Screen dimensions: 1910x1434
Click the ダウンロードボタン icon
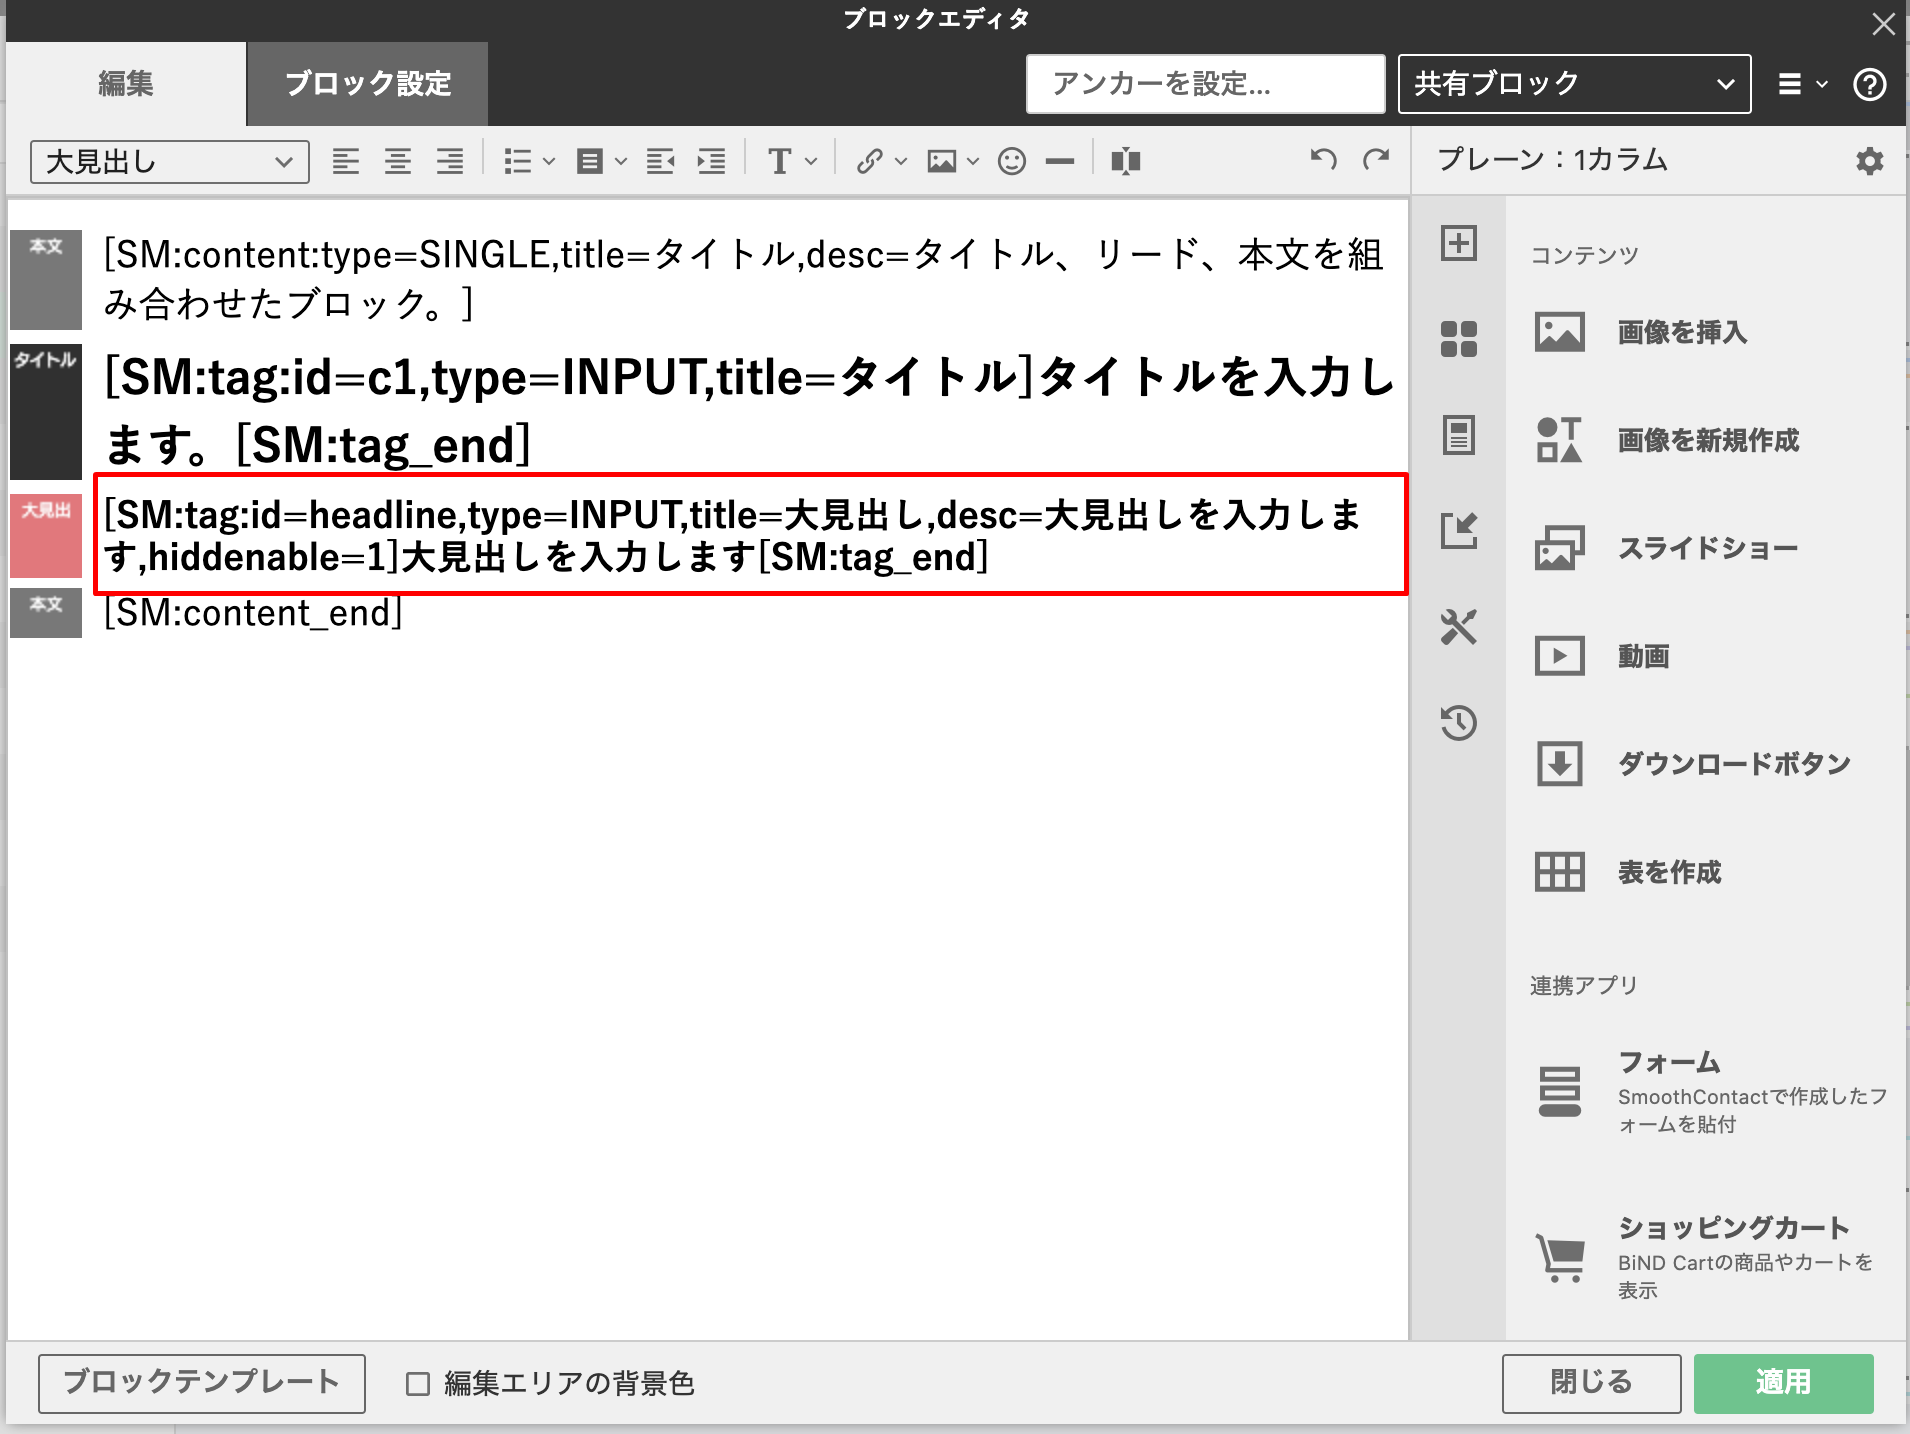(x=1560, y=764)
